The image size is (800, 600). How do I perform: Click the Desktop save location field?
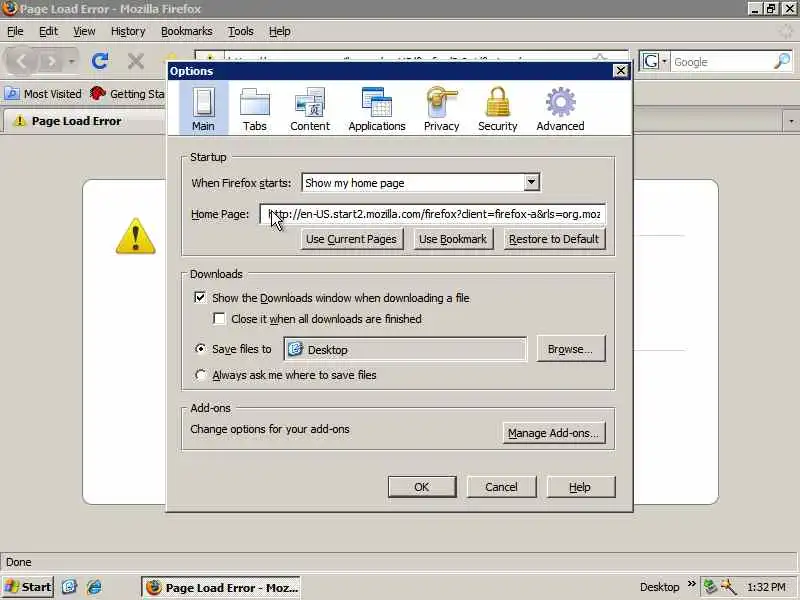[406, 349]
